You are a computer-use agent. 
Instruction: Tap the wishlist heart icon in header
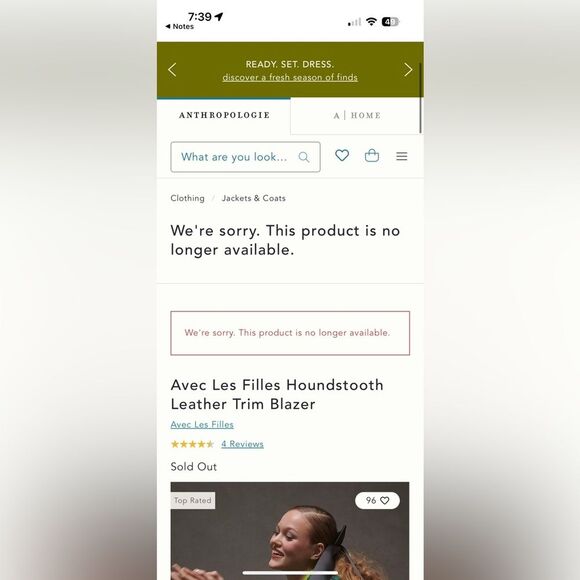click(342, 155)
